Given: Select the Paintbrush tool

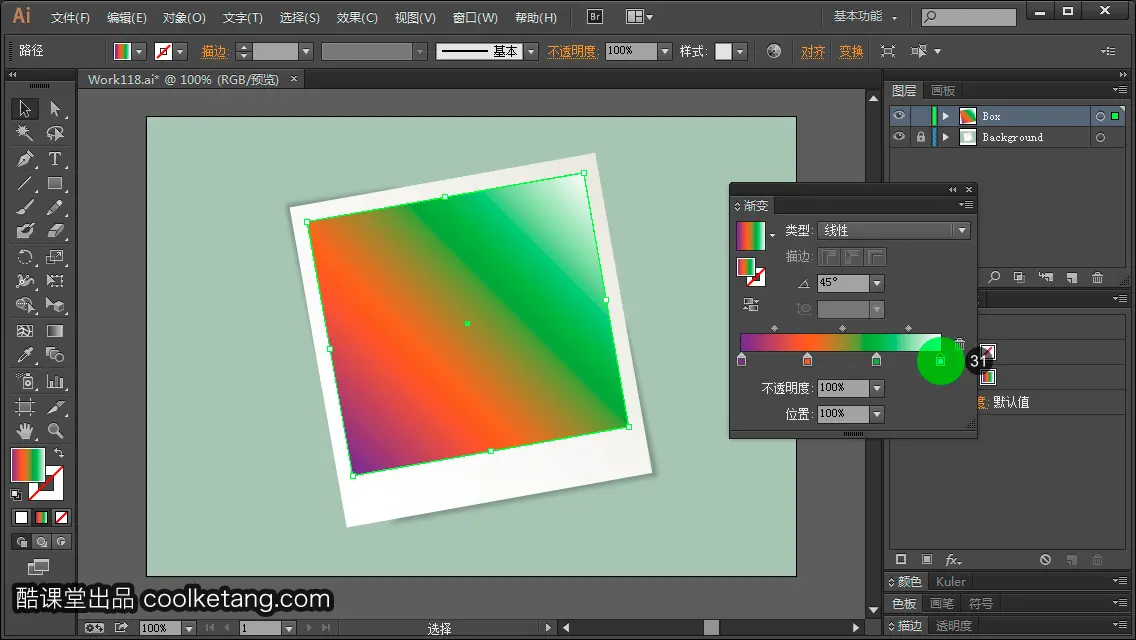Looking at the screenshot, I should click(25, 208).
